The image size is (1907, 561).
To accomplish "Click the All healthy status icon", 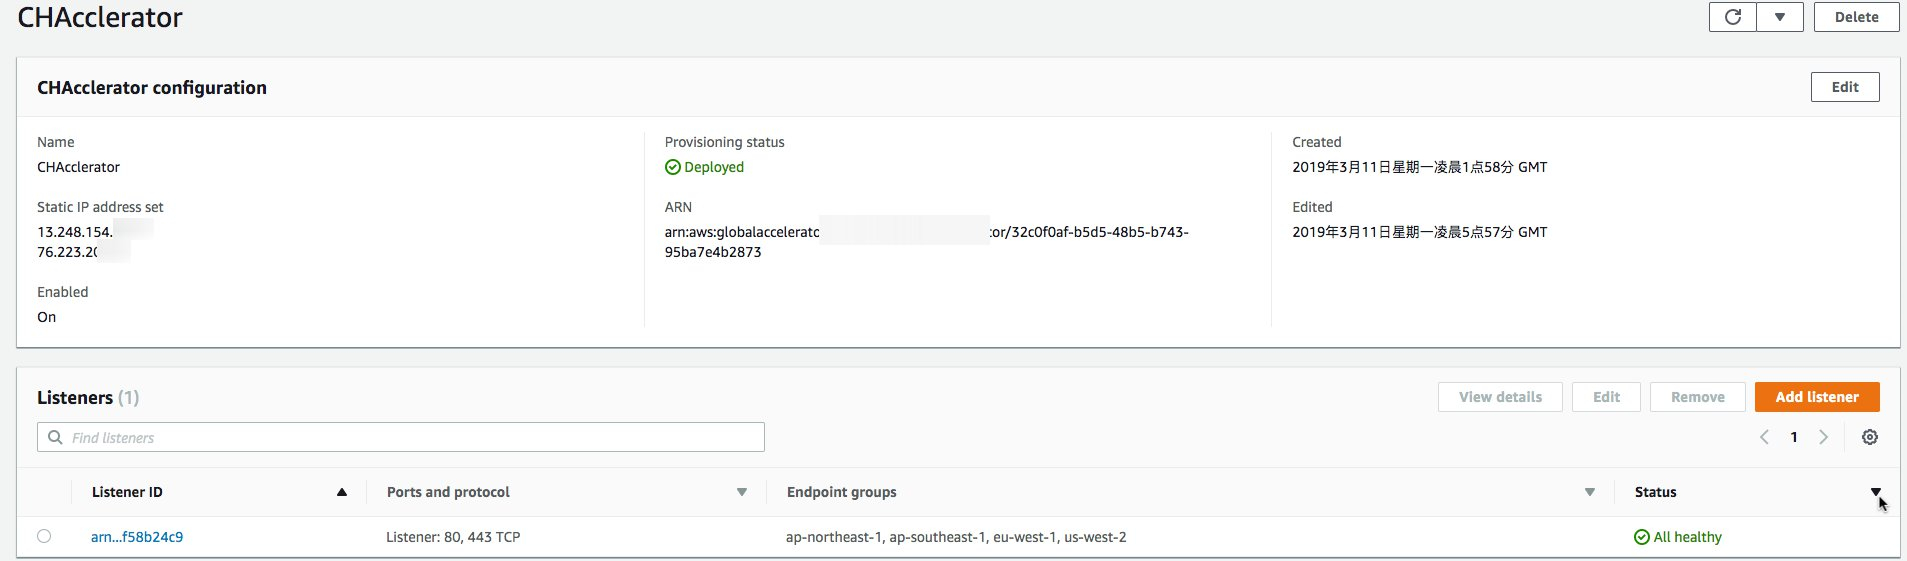I will 1641,537.
